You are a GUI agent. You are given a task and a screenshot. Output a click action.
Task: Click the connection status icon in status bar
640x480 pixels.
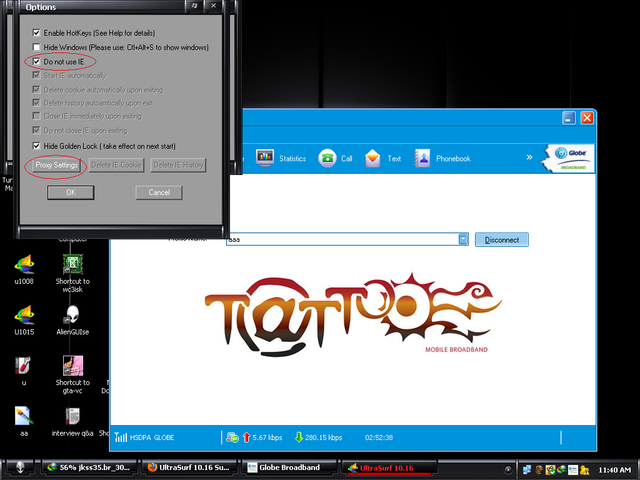point(232,437)
